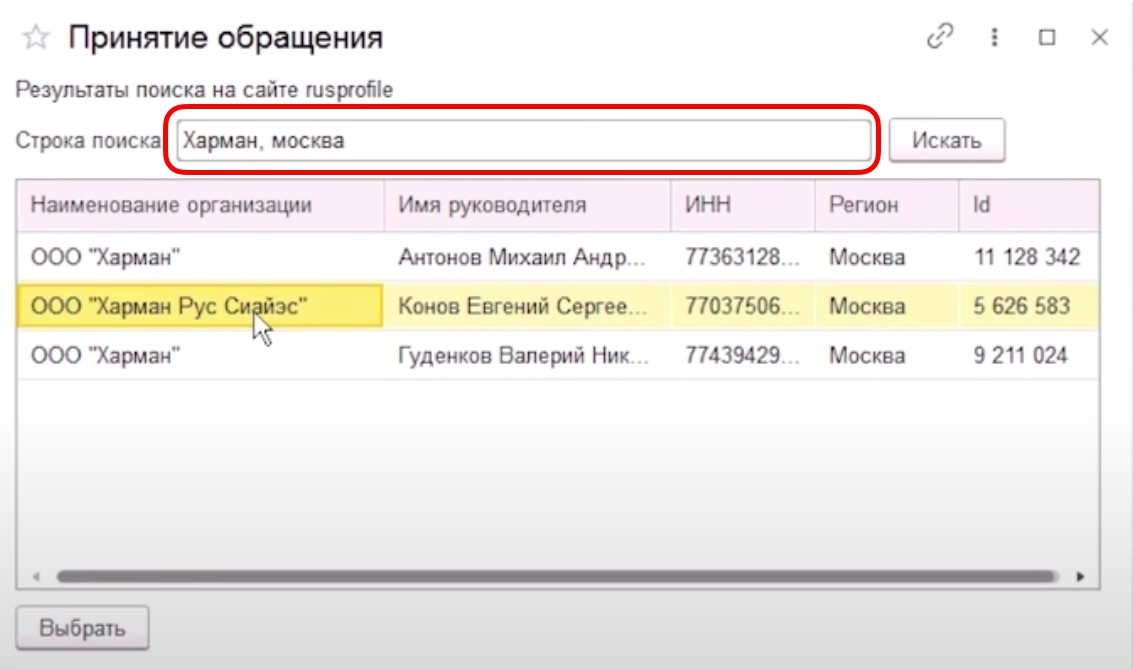
Task: Click the horizontal scrollbar thumb
Action: [x=556, y=577]
